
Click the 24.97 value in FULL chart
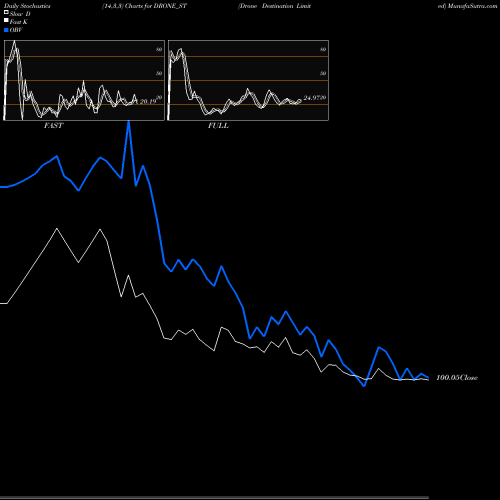(312, 98)
